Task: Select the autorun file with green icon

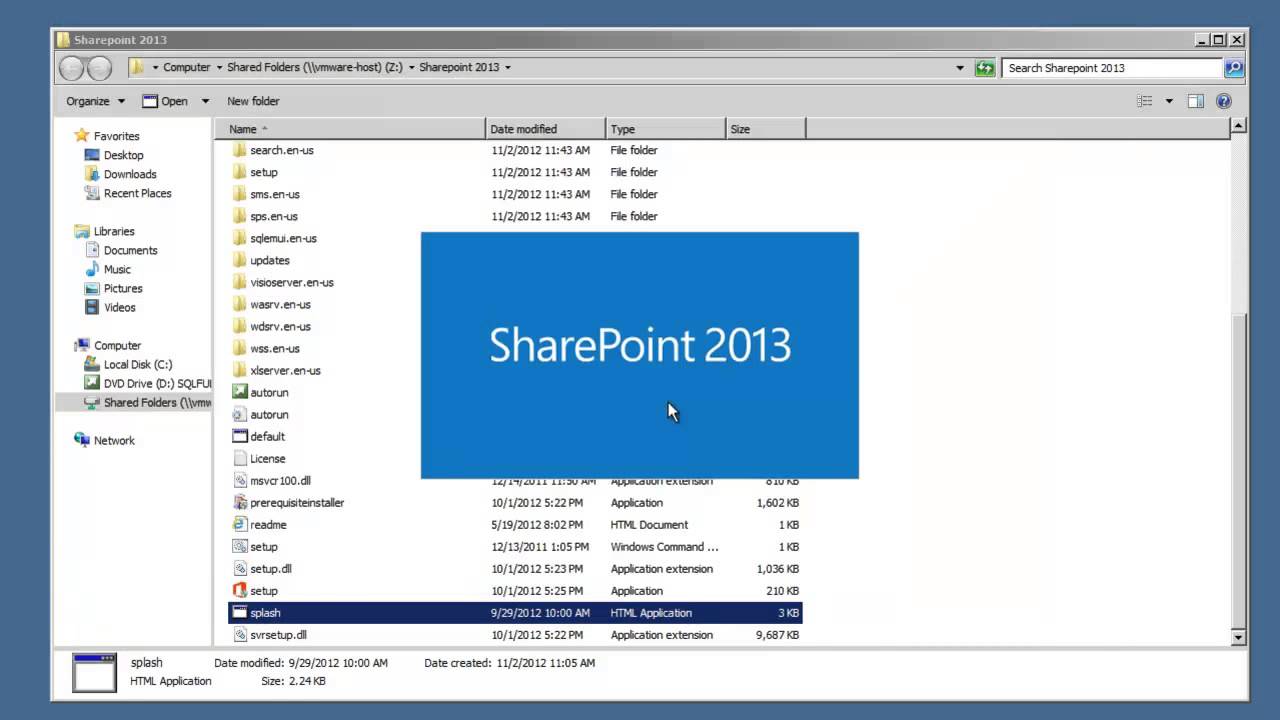Action: 239,392
